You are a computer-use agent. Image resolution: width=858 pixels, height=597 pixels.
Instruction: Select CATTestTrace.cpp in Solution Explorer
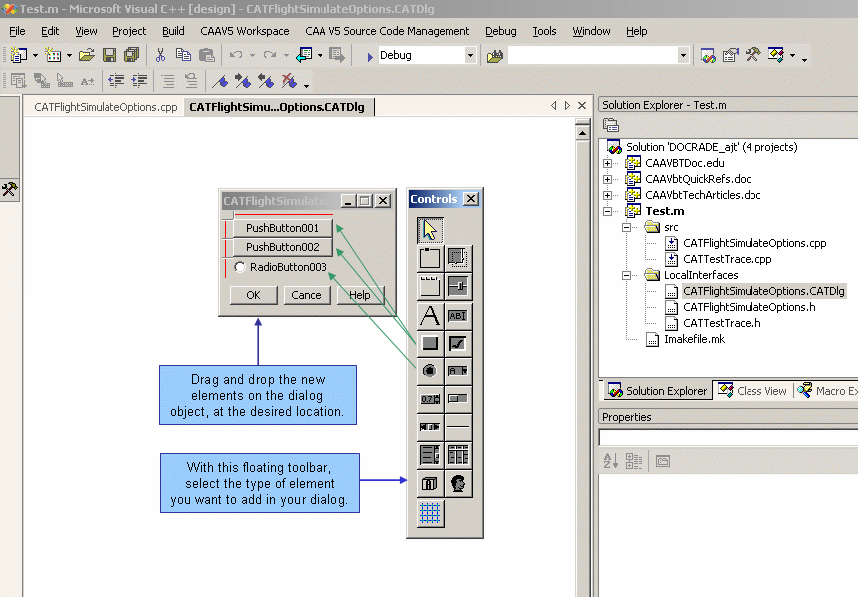point(727,259)
